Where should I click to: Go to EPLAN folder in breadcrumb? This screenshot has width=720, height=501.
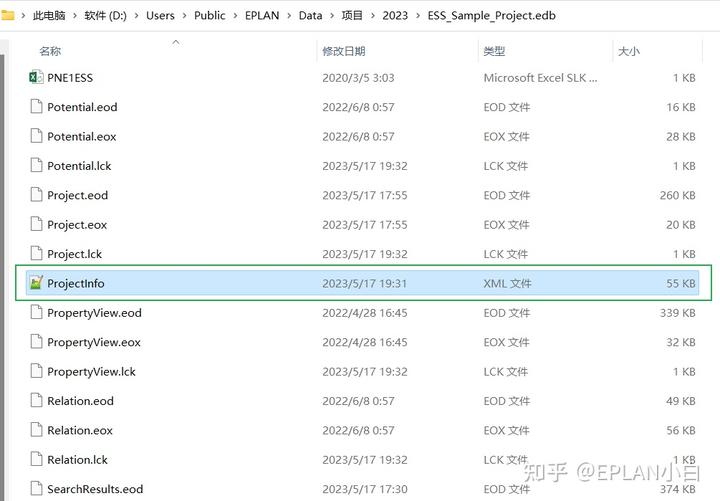[262, 16]
